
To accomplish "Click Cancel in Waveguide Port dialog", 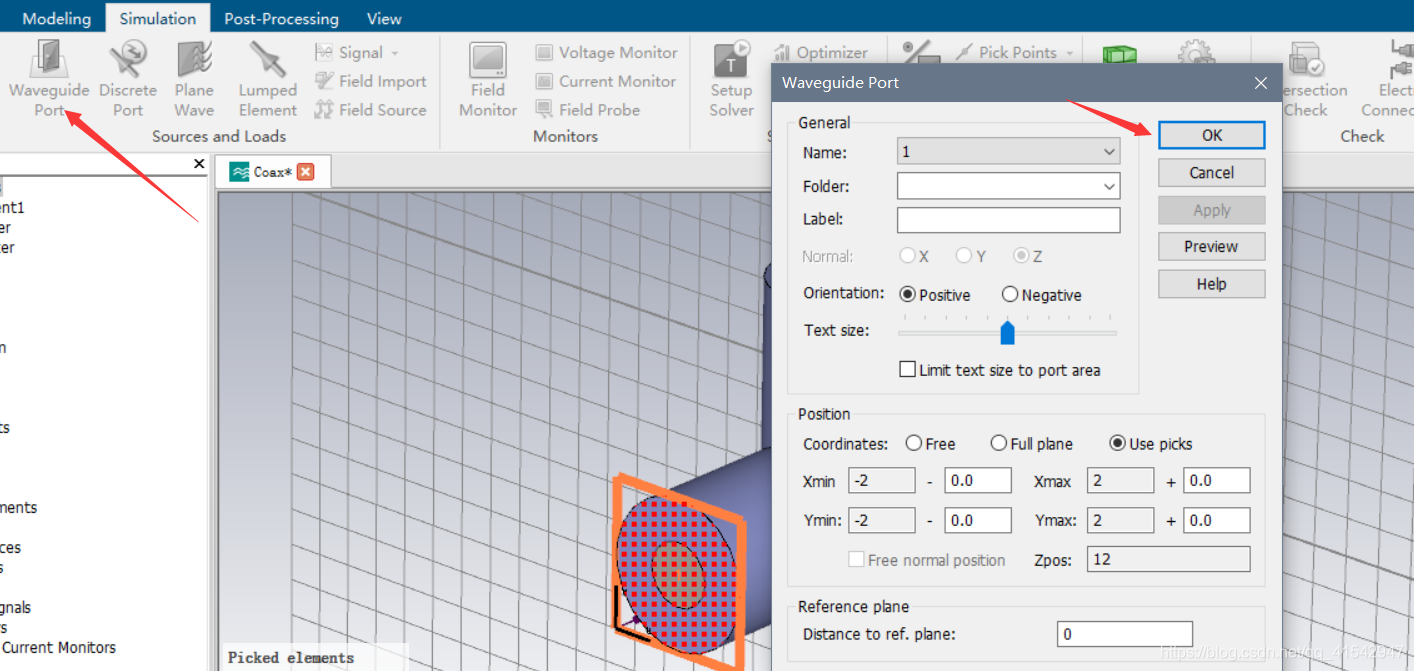I will [1211, 173].
